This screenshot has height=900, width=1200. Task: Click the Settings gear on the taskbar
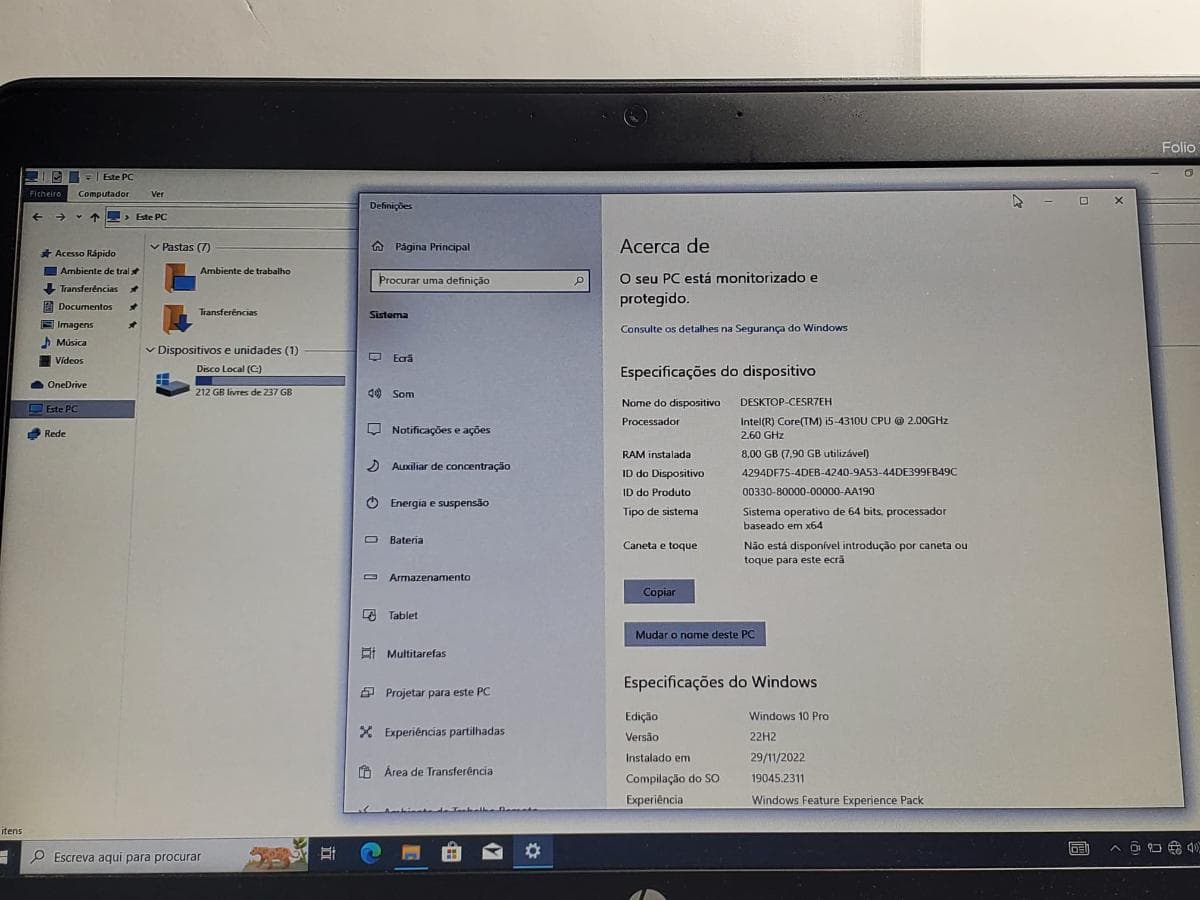tap(533, 851)
